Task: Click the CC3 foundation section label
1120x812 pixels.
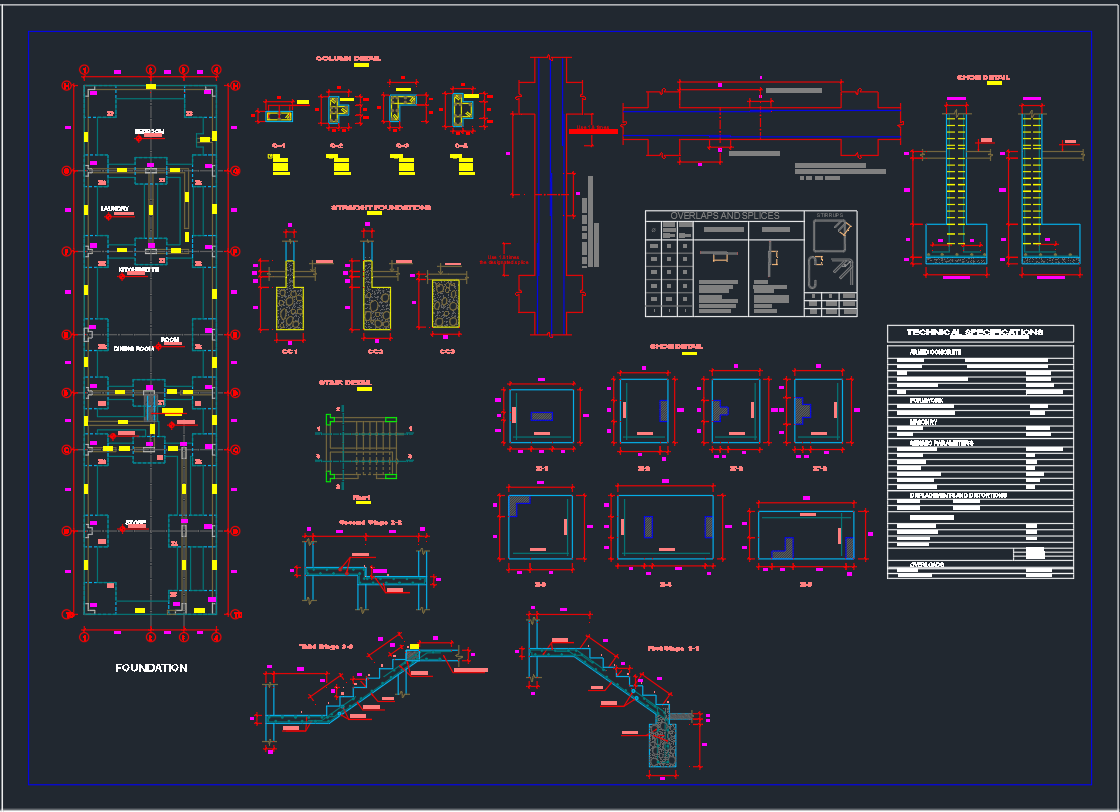Action: (447, 351)
